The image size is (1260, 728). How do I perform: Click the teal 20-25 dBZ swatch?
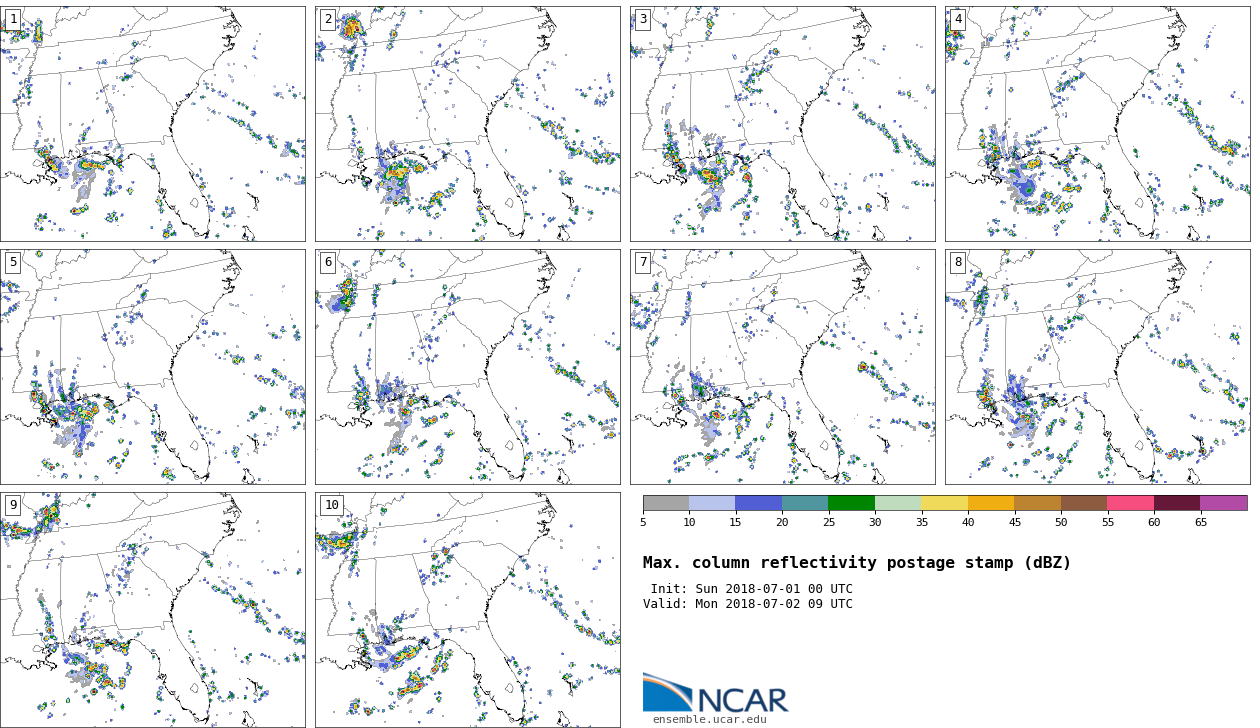(805, 503)
